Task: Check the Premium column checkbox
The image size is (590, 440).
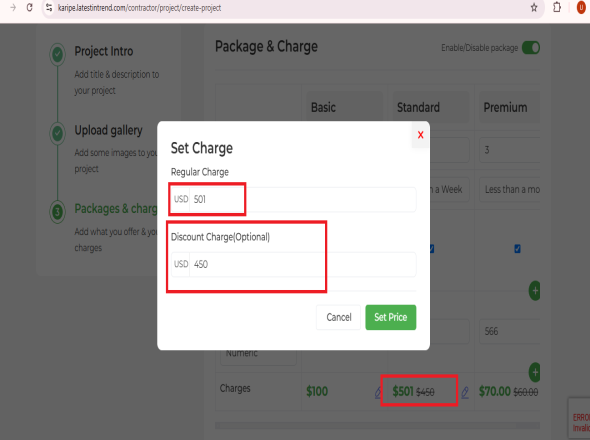Action: [517, 249]
